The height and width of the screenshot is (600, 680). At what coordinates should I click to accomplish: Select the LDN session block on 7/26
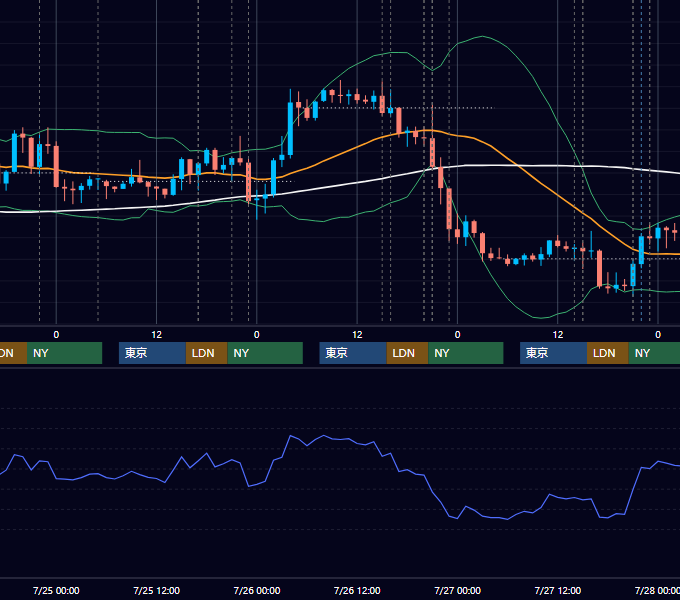(x=407, y=353)
